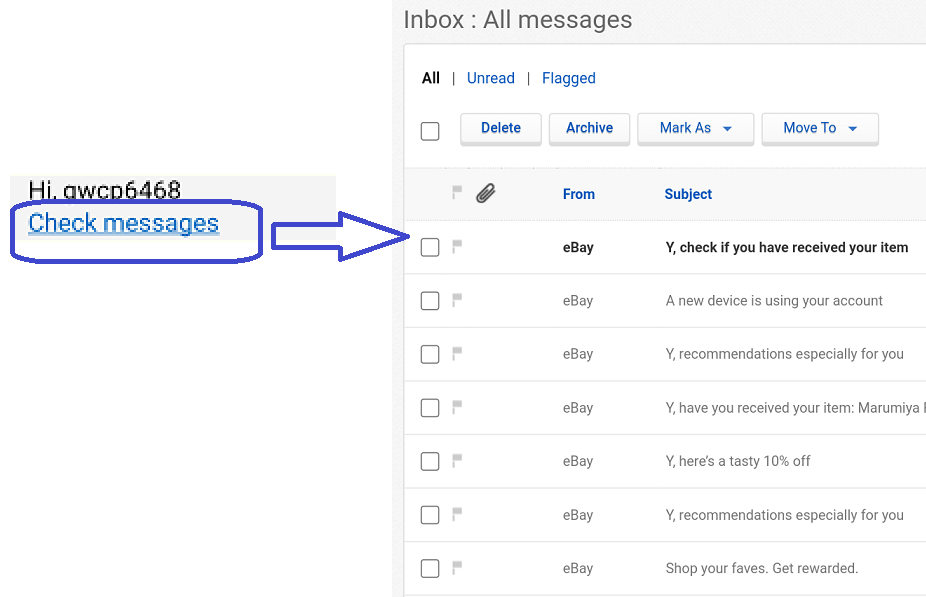Image resolution: width=926 pixels, height=597 pixels.
Task: Click eBay sender of 'tasty 10% off' message
Action: click(578, 461)
